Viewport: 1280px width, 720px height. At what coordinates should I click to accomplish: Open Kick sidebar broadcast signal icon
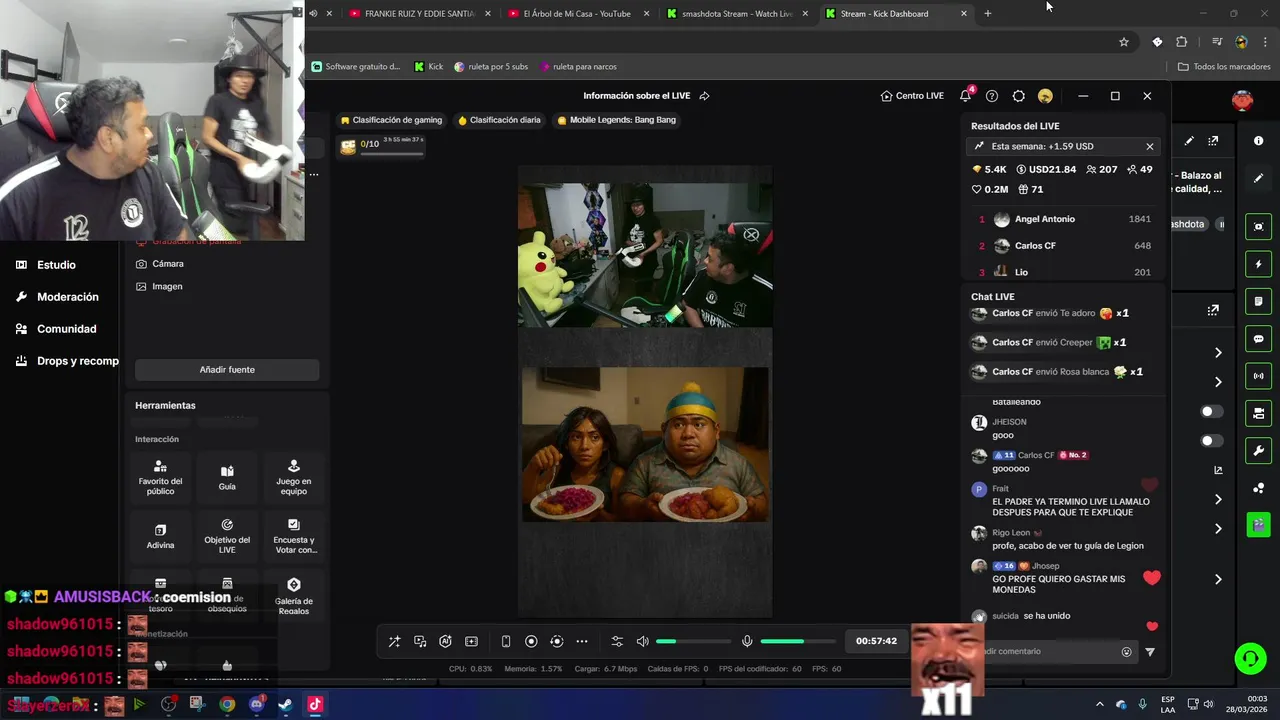point(1259,376)
